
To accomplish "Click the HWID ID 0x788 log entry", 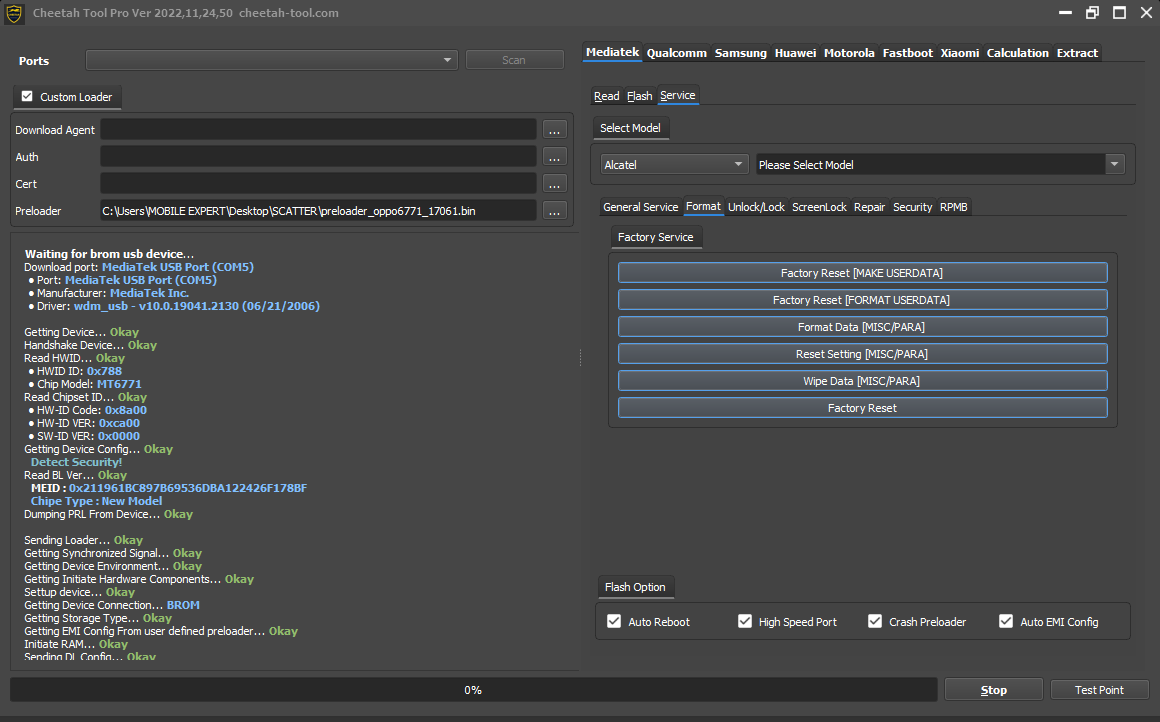I will 75,371.
